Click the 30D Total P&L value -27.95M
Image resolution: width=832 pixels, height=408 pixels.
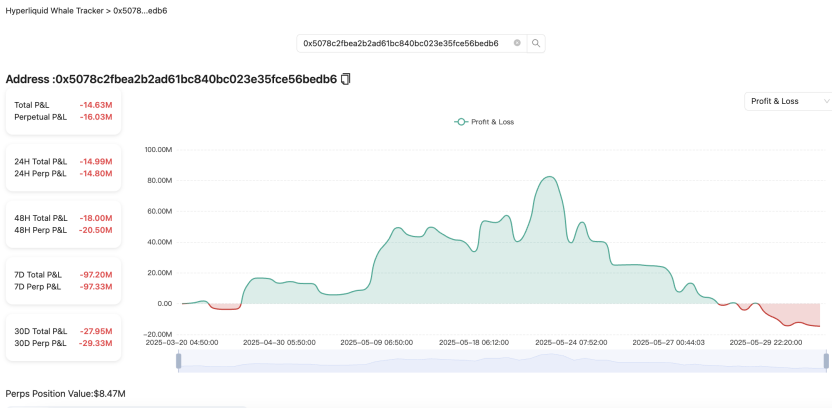[x=96, y=332]
